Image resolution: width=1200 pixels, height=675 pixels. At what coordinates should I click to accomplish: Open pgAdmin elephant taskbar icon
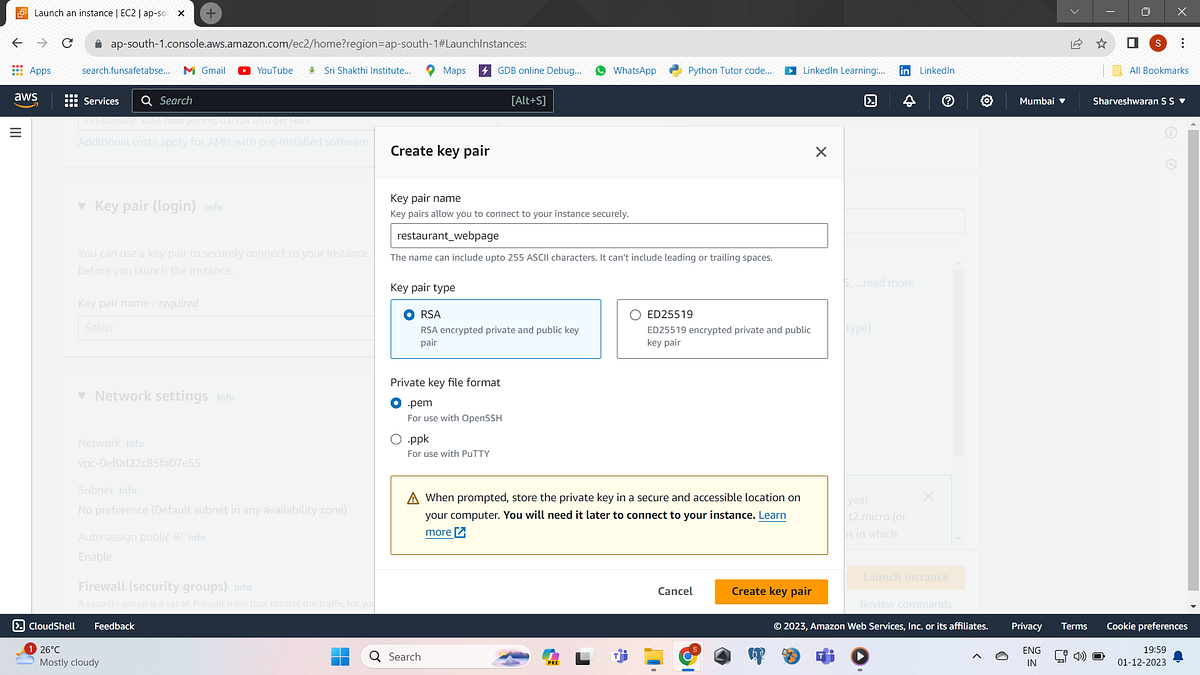point(757,656)
